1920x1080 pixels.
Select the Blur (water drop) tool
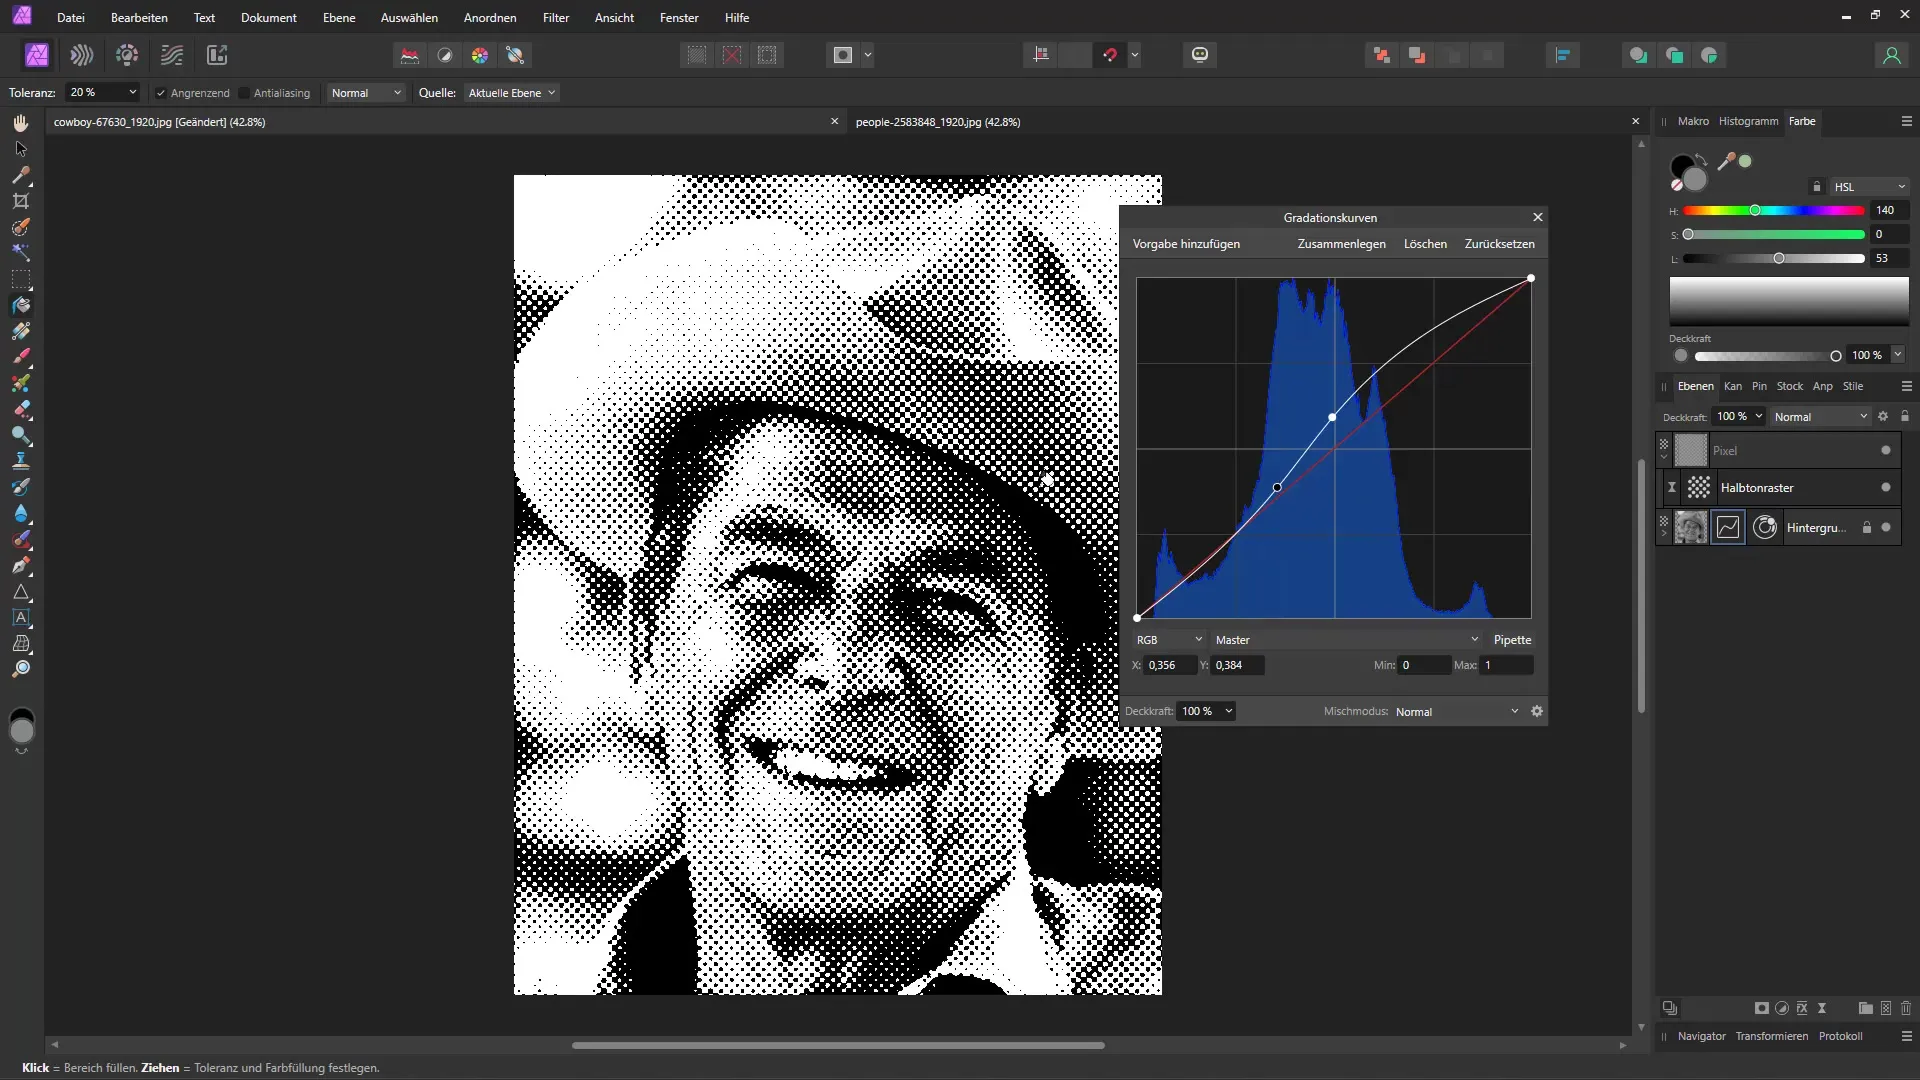[x=21, y=513]
